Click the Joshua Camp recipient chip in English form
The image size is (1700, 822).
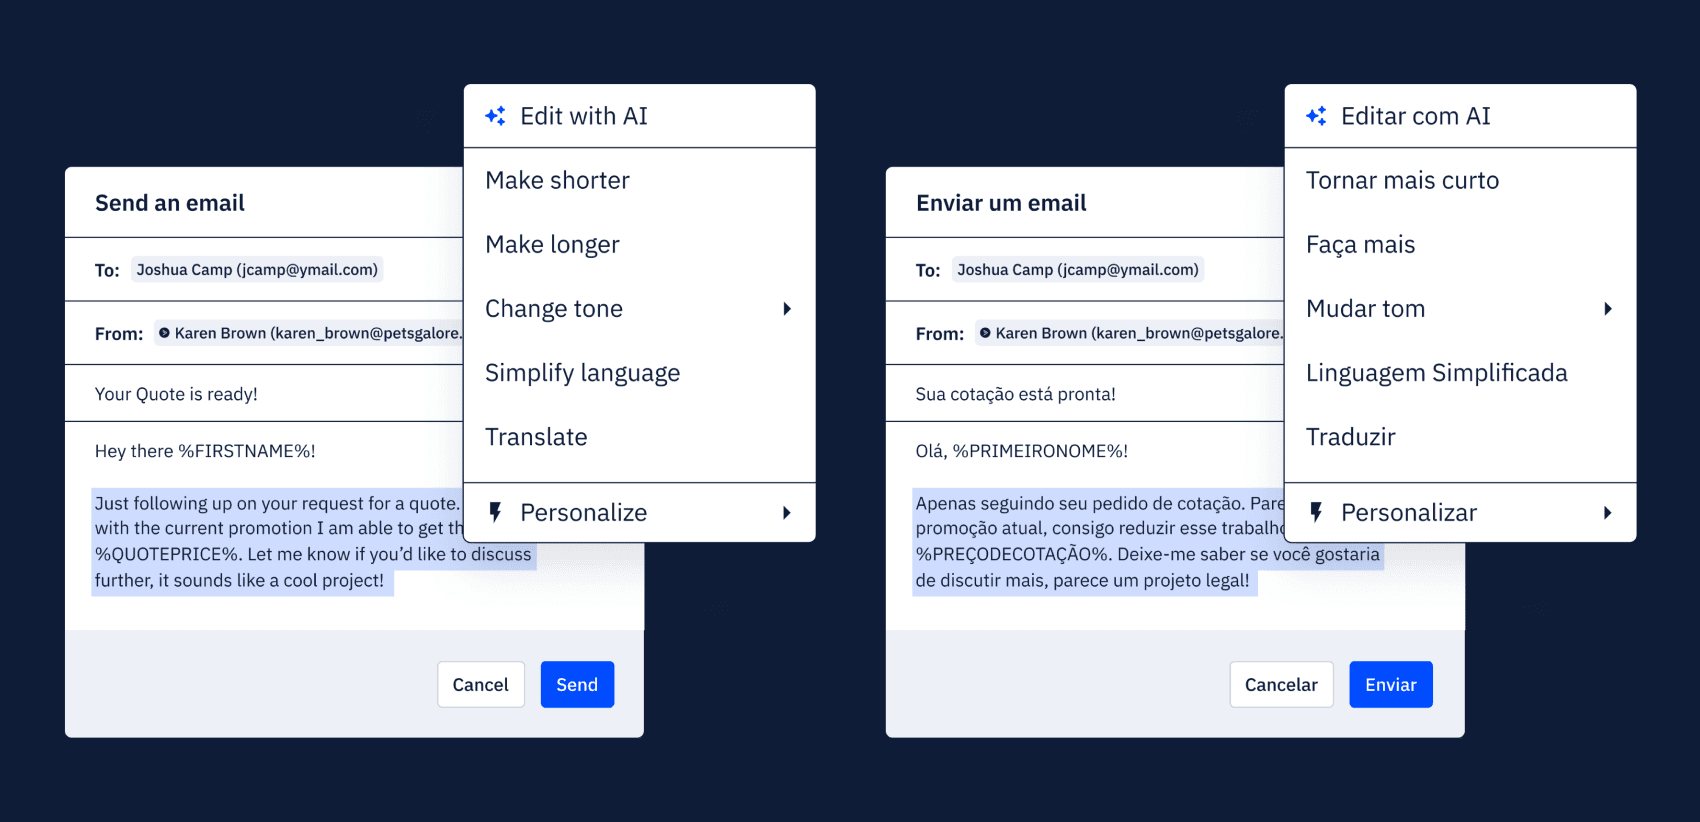257,270
